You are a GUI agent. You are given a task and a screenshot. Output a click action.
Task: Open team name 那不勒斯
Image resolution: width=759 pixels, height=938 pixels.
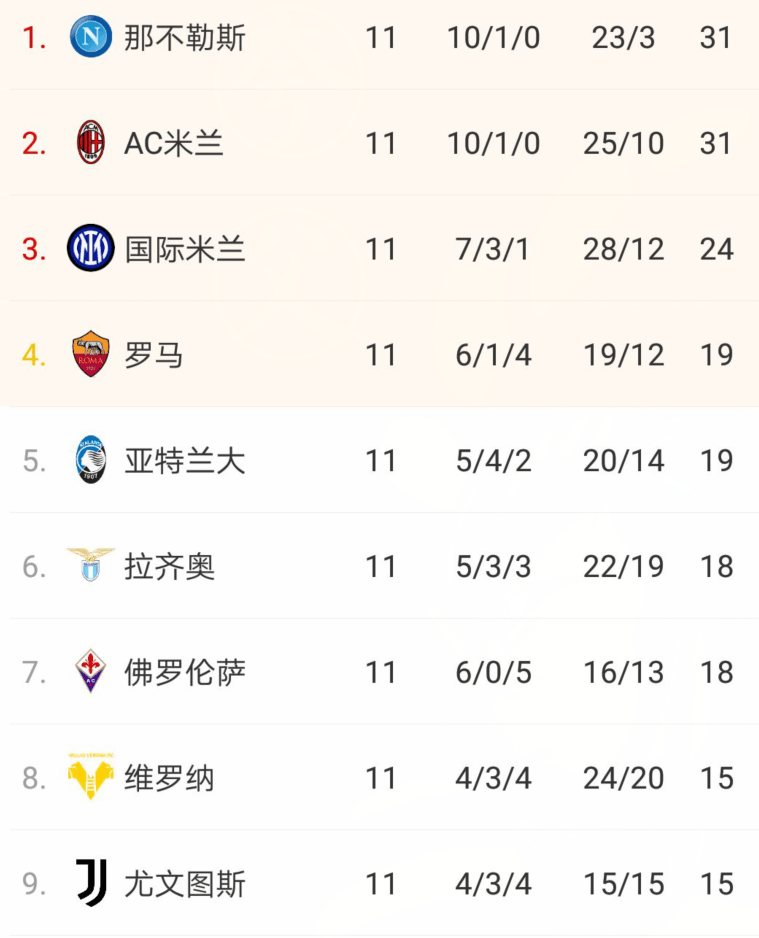point(185,38)
